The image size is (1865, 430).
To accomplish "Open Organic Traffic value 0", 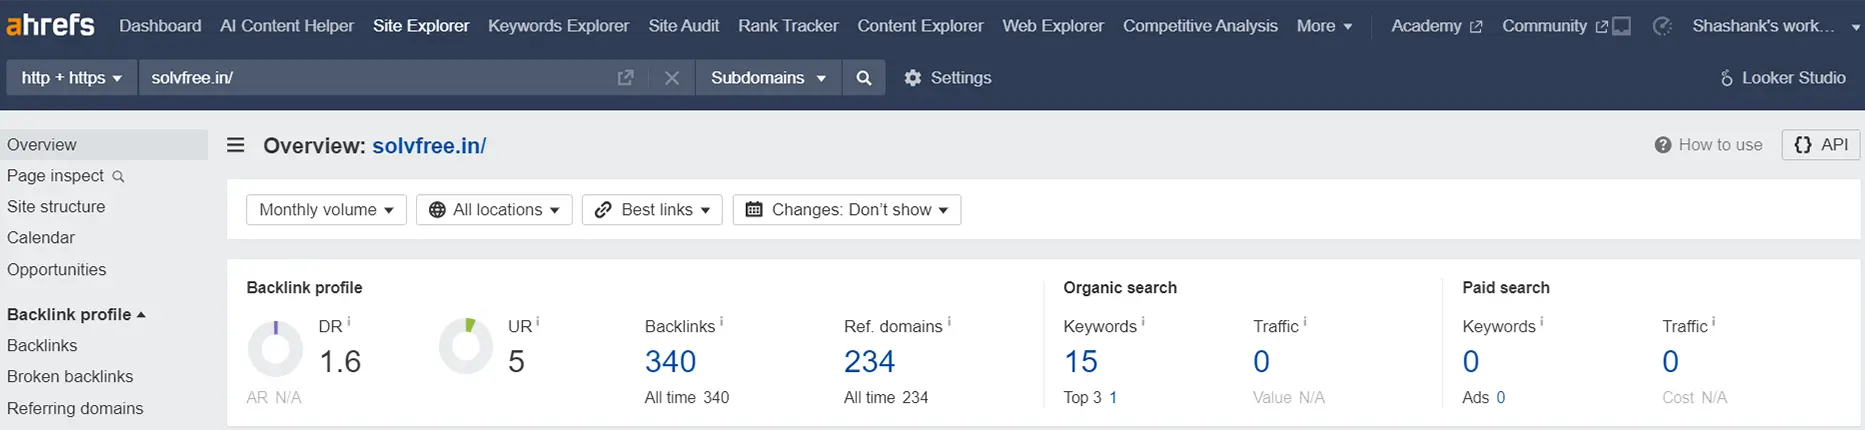I will pos(1262,361).
